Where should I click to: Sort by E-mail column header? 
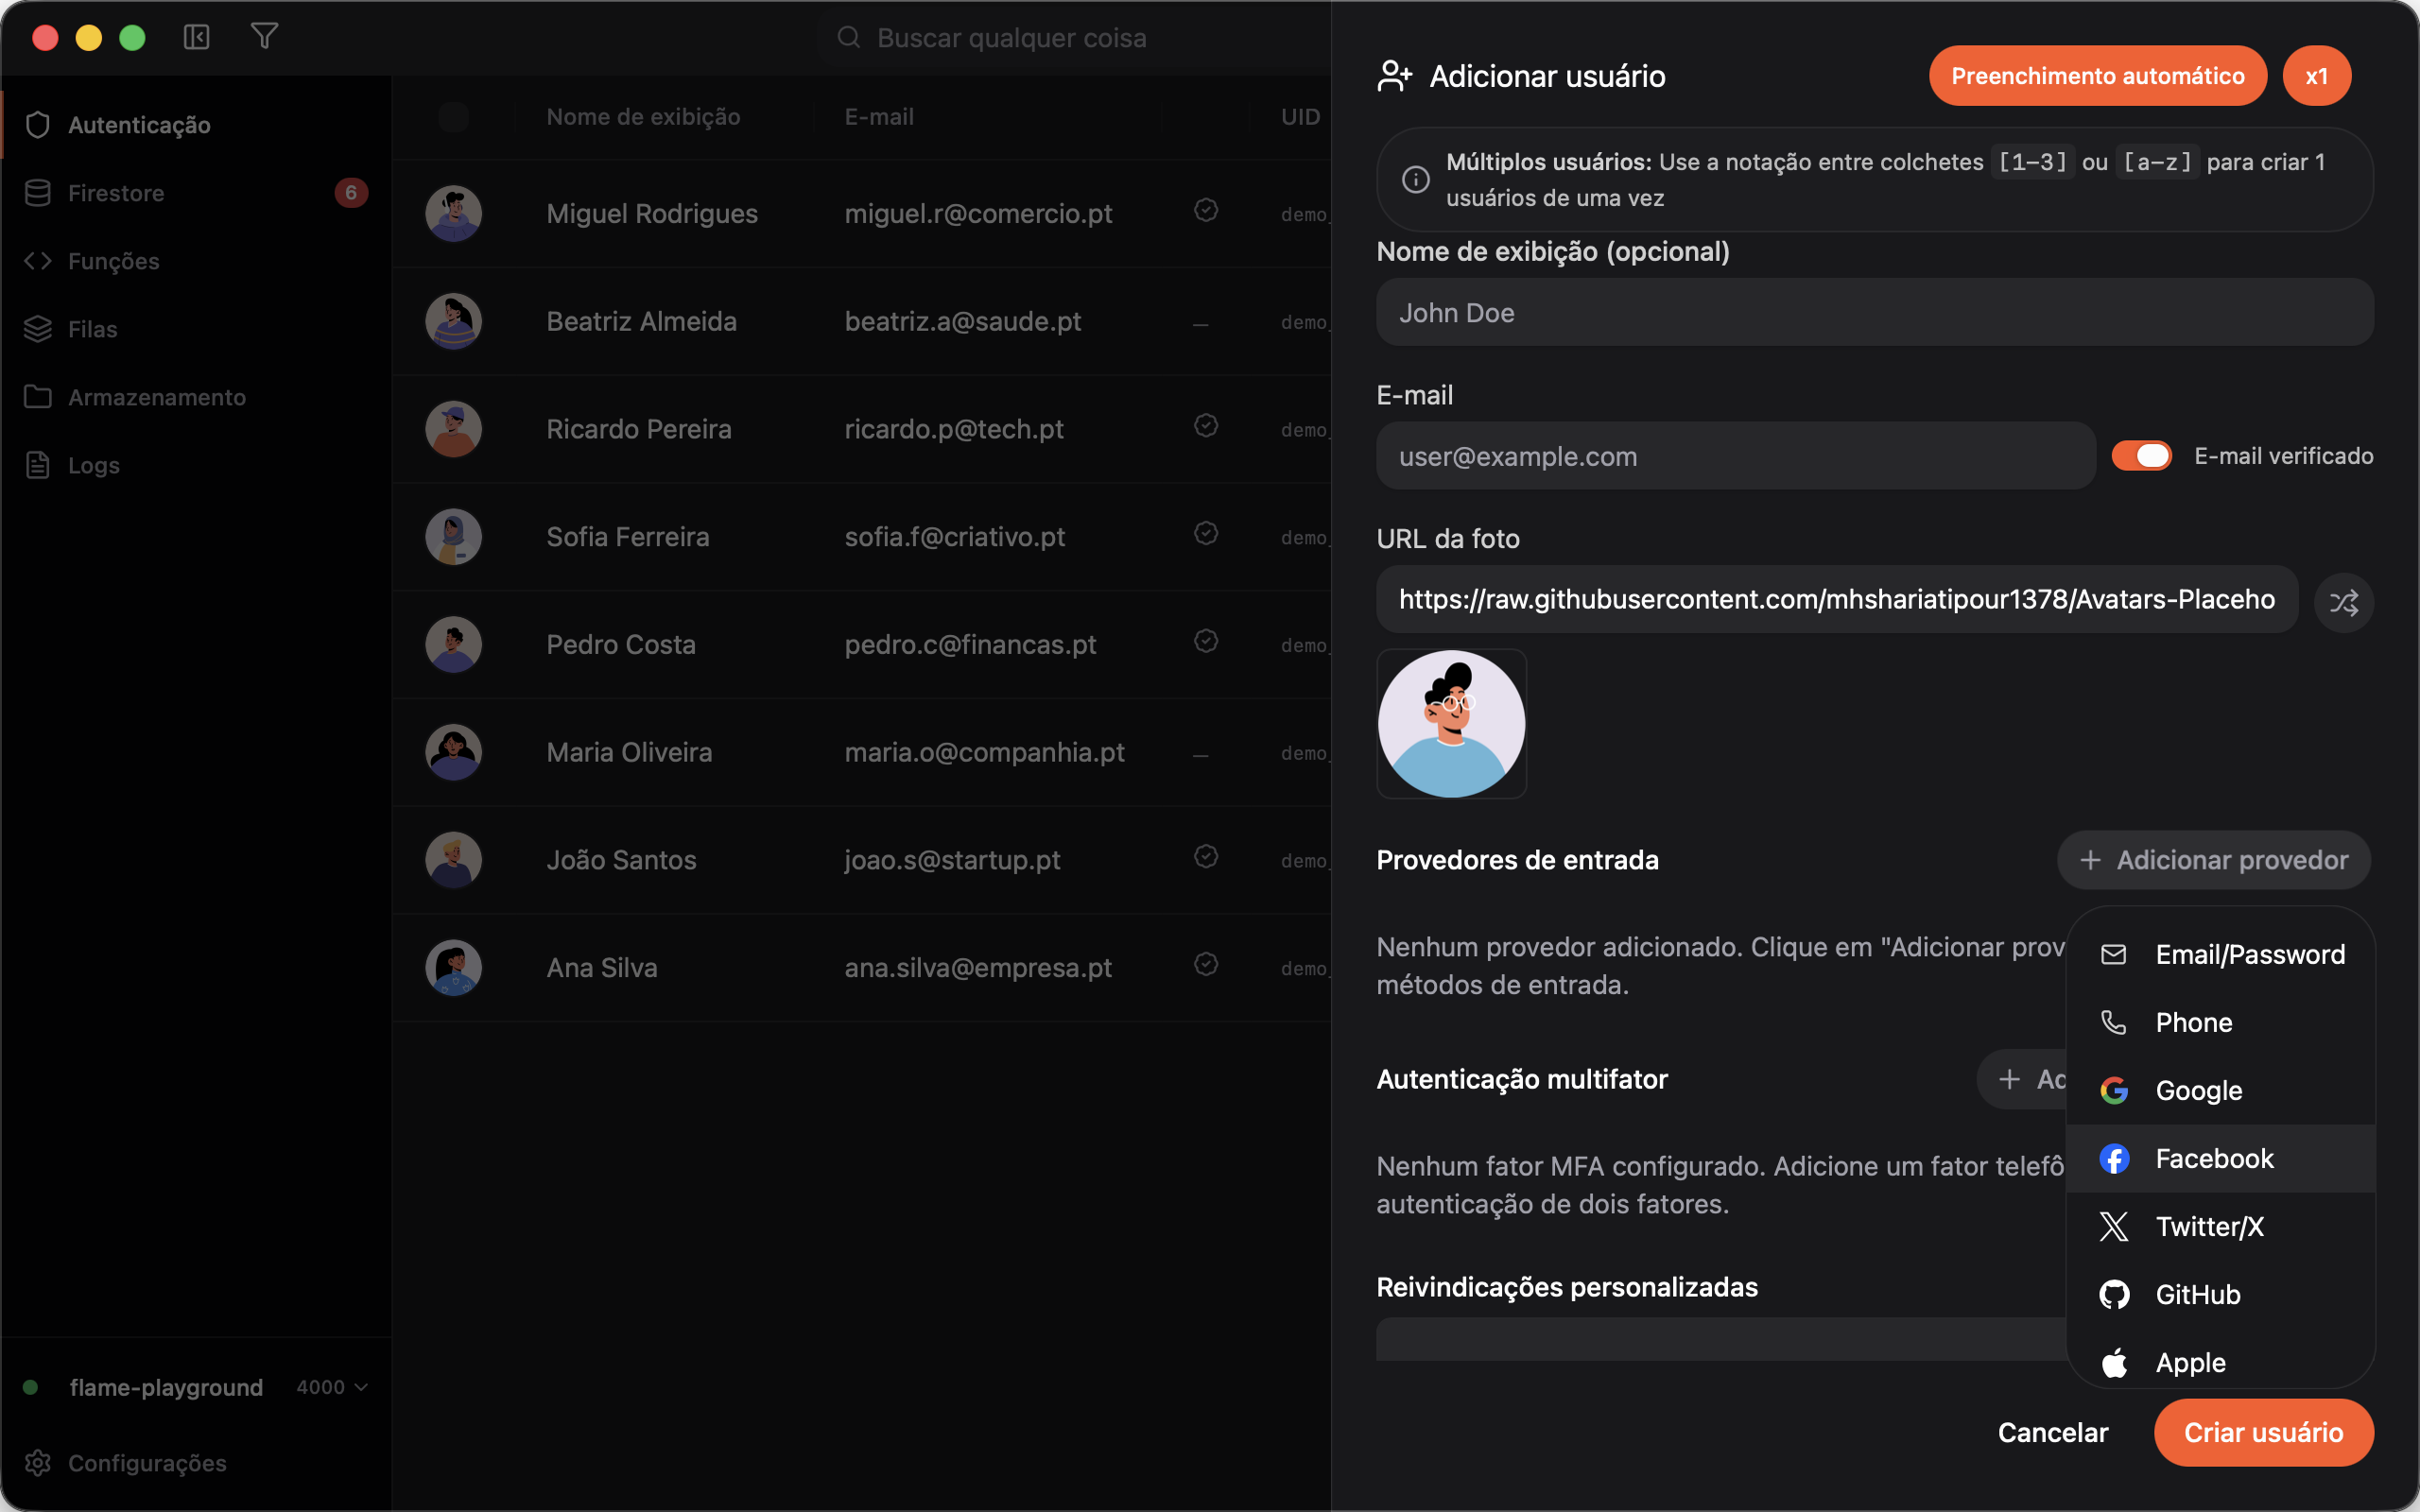[879, 117]
